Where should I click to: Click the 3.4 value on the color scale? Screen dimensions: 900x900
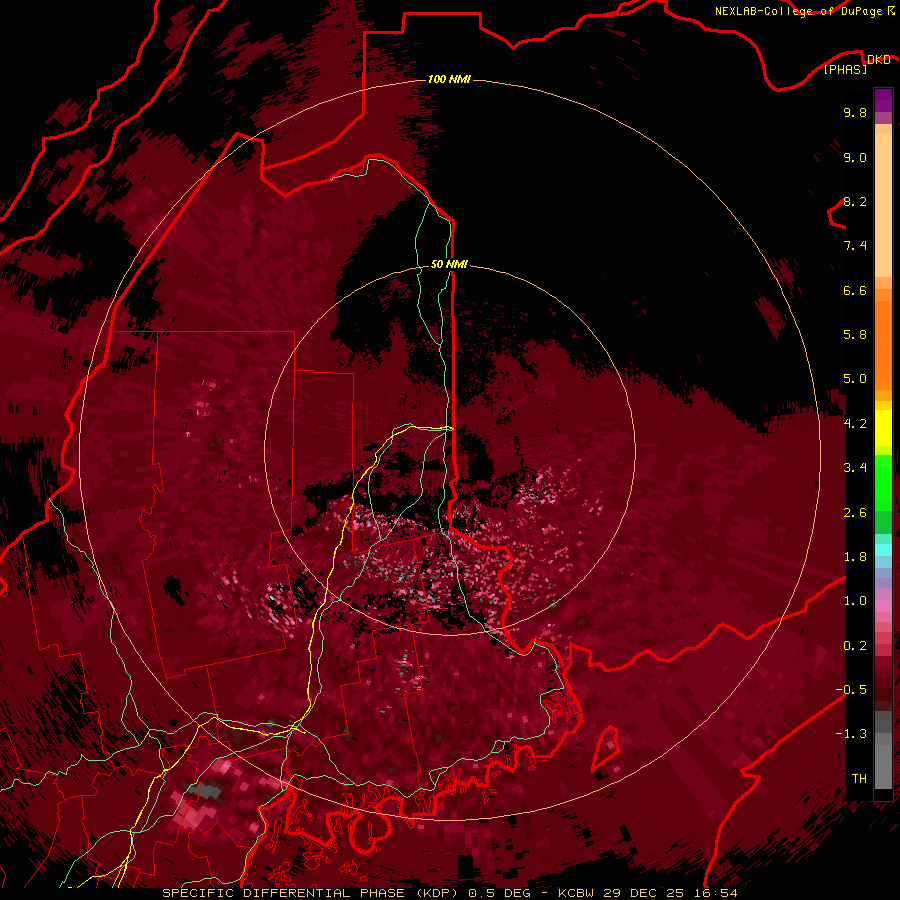point(855,468)
